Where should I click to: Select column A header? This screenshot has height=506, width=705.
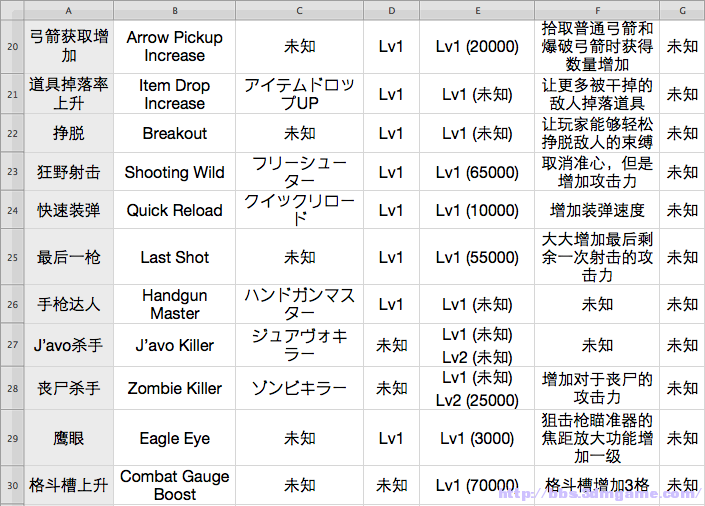pyautogui.click(x=68, y=10)
